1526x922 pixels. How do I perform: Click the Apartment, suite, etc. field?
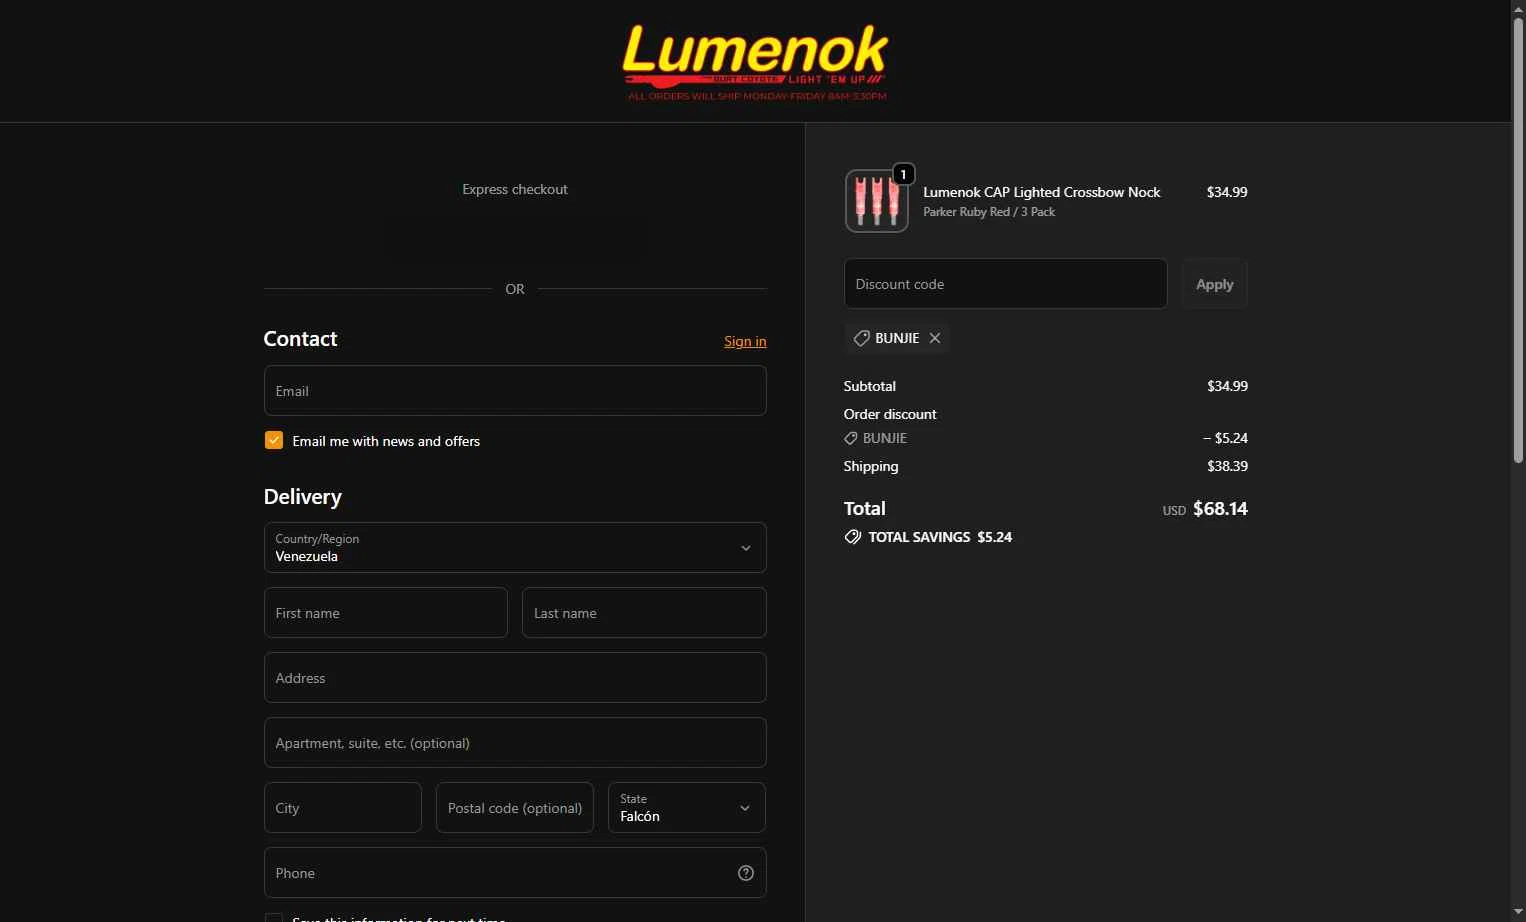click(x=515, y=742)
